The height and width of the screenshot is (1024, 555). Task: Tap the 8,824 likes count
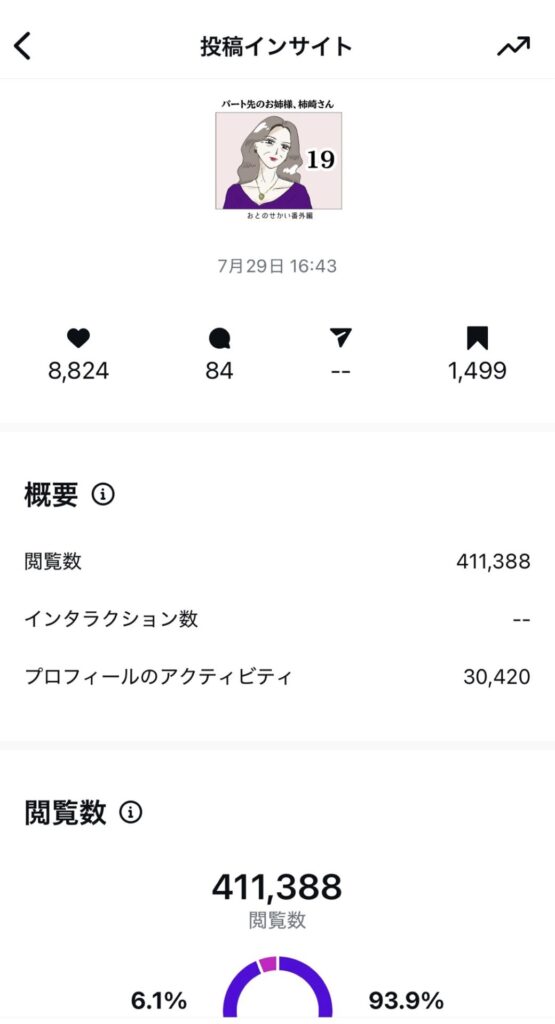pyautogui.click(x=78, y=371)
